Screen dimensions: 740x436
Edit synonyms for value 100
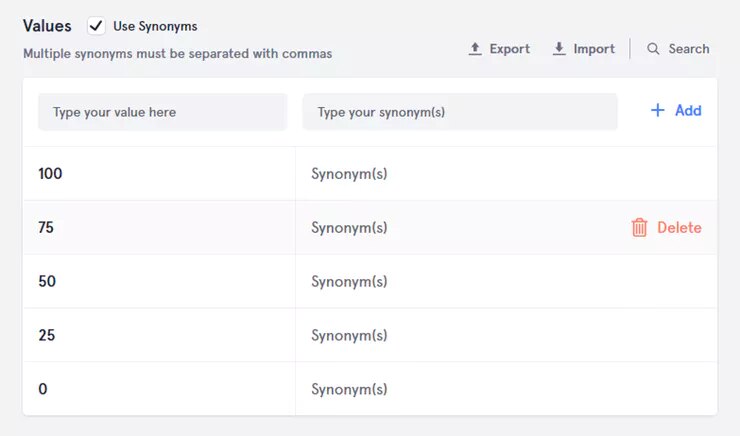point(349,174)
